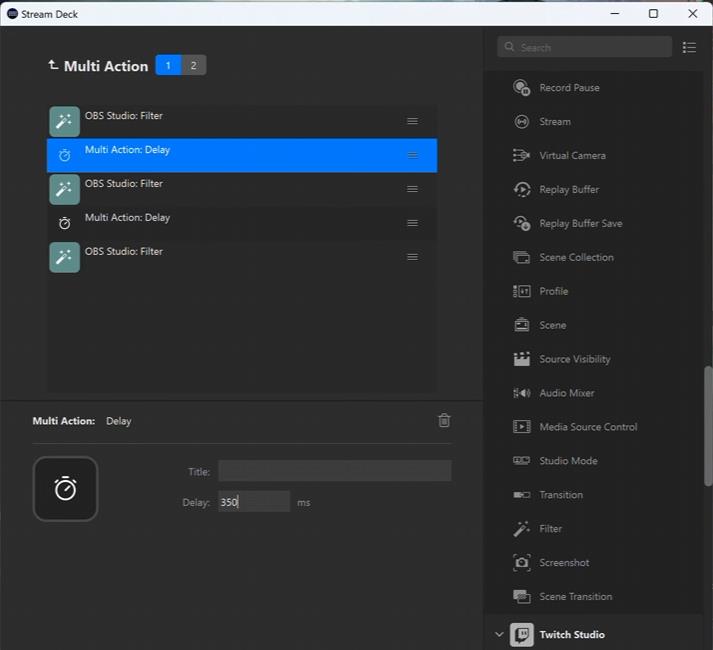Select the highlighted Multi Action: Delay row
This screenshot has height=650, width=713.
point(242,156)
